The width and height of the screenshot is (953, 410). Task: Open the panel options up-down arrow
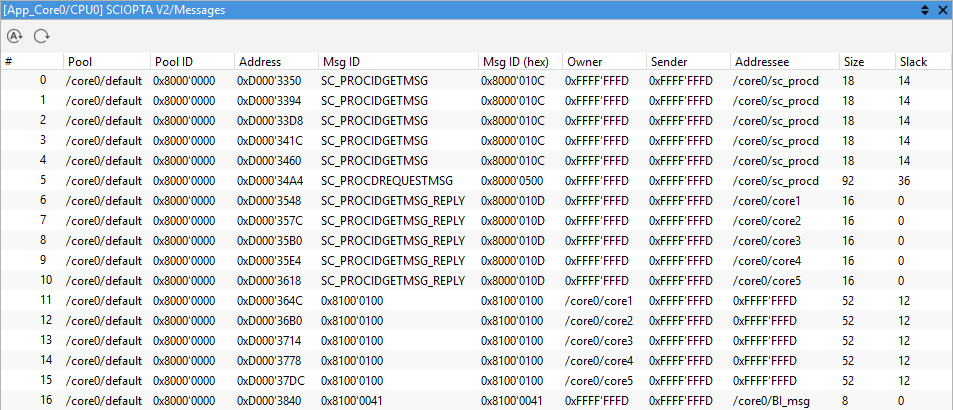(x=924, y=9)
